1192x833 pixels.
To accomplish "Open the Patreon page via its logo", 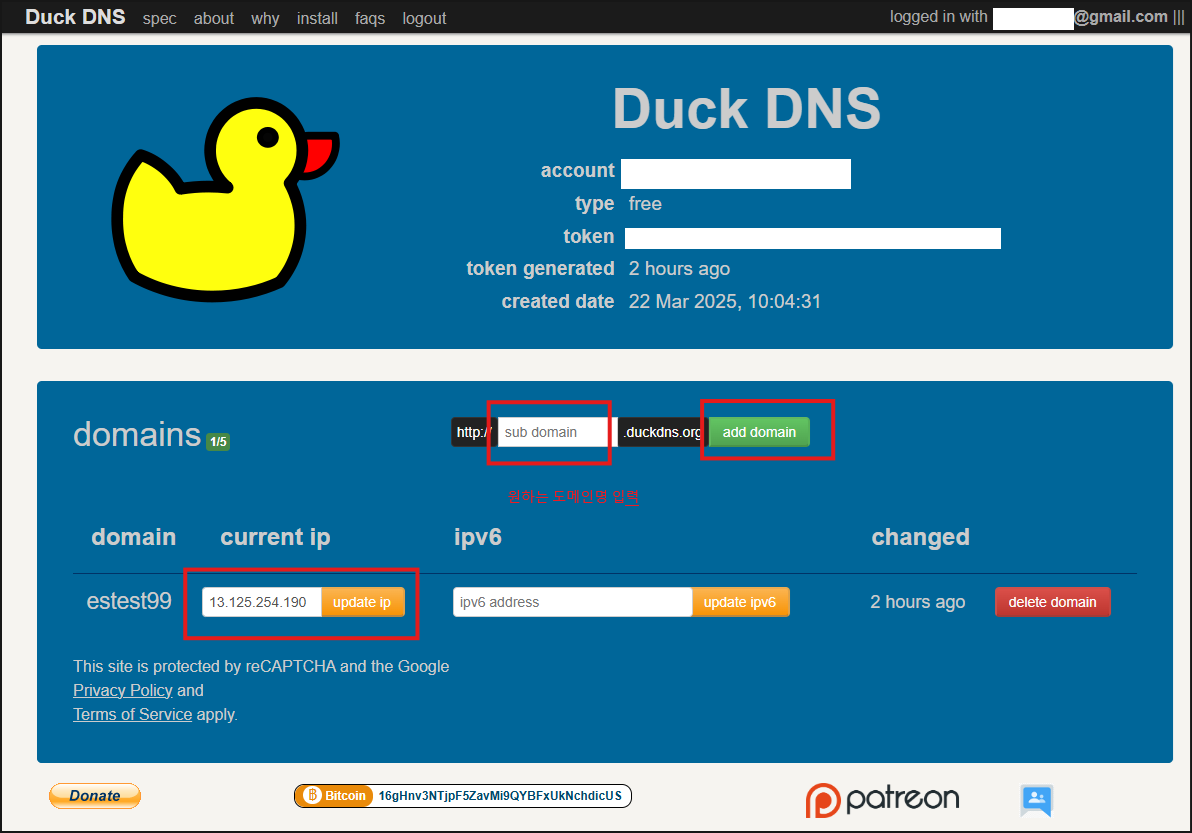I will pyautogui.click(x=882, y=800).
